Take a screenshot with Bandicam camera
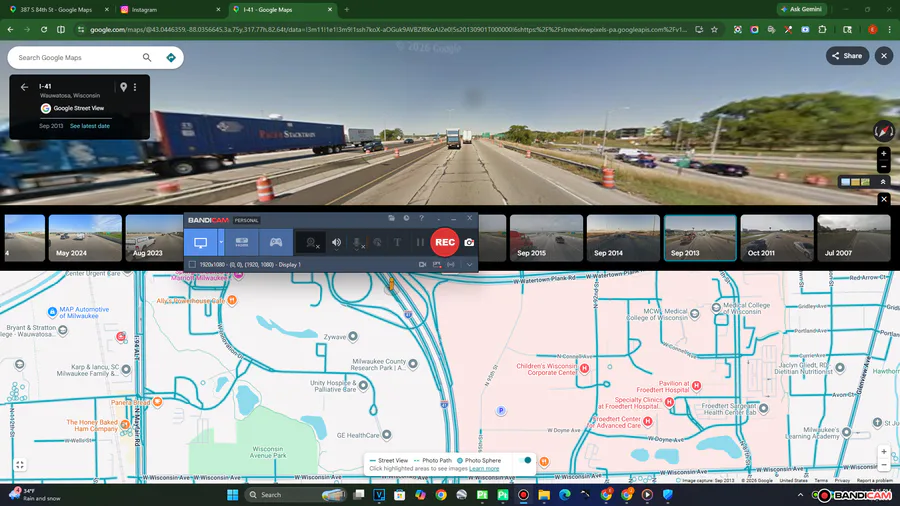The width and height of the screenshot is (900, 506). click(469, 243)
